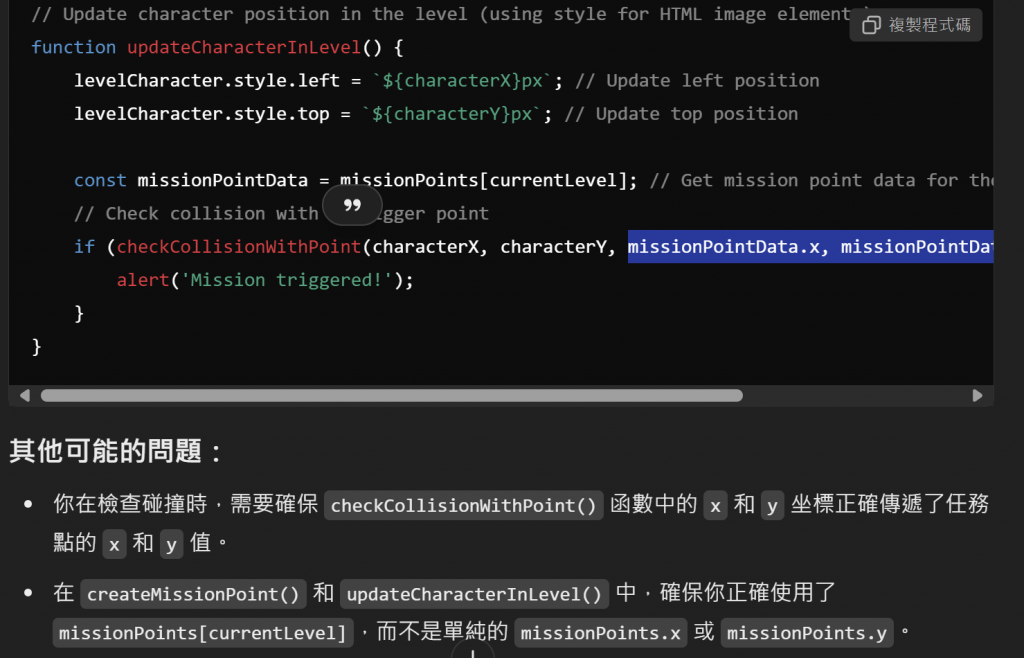Click the inline code checkCollisionWithPoint()
The width and height of the screenshot is (1024, 658).
pos(464,505)
